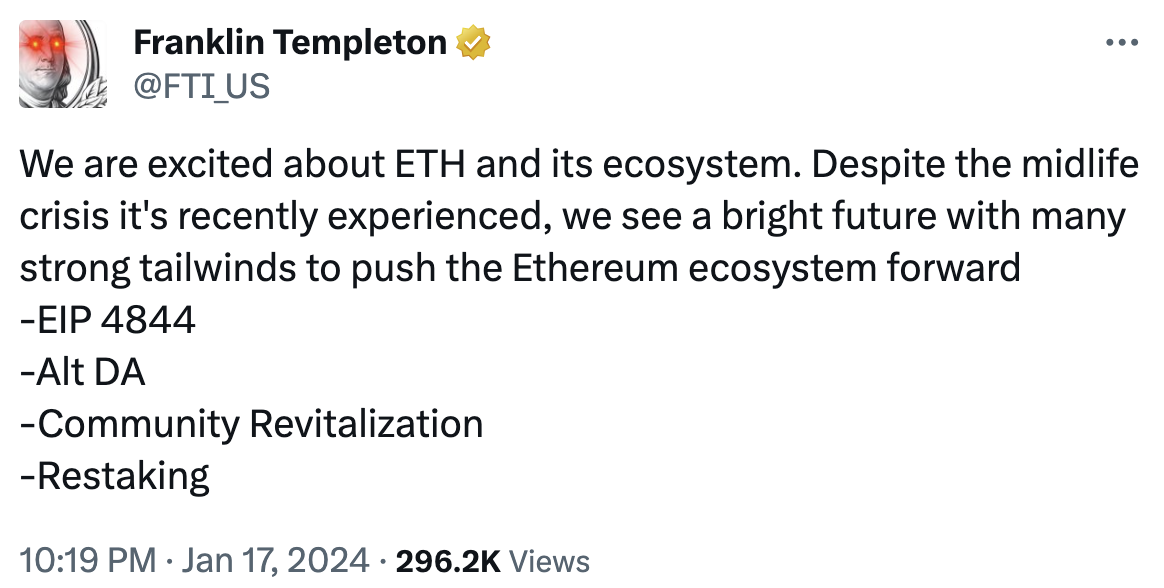Screen dimensions: 1164x588
Task: Select the Community Revitalization line in the tweet
Action: (250, 423)
